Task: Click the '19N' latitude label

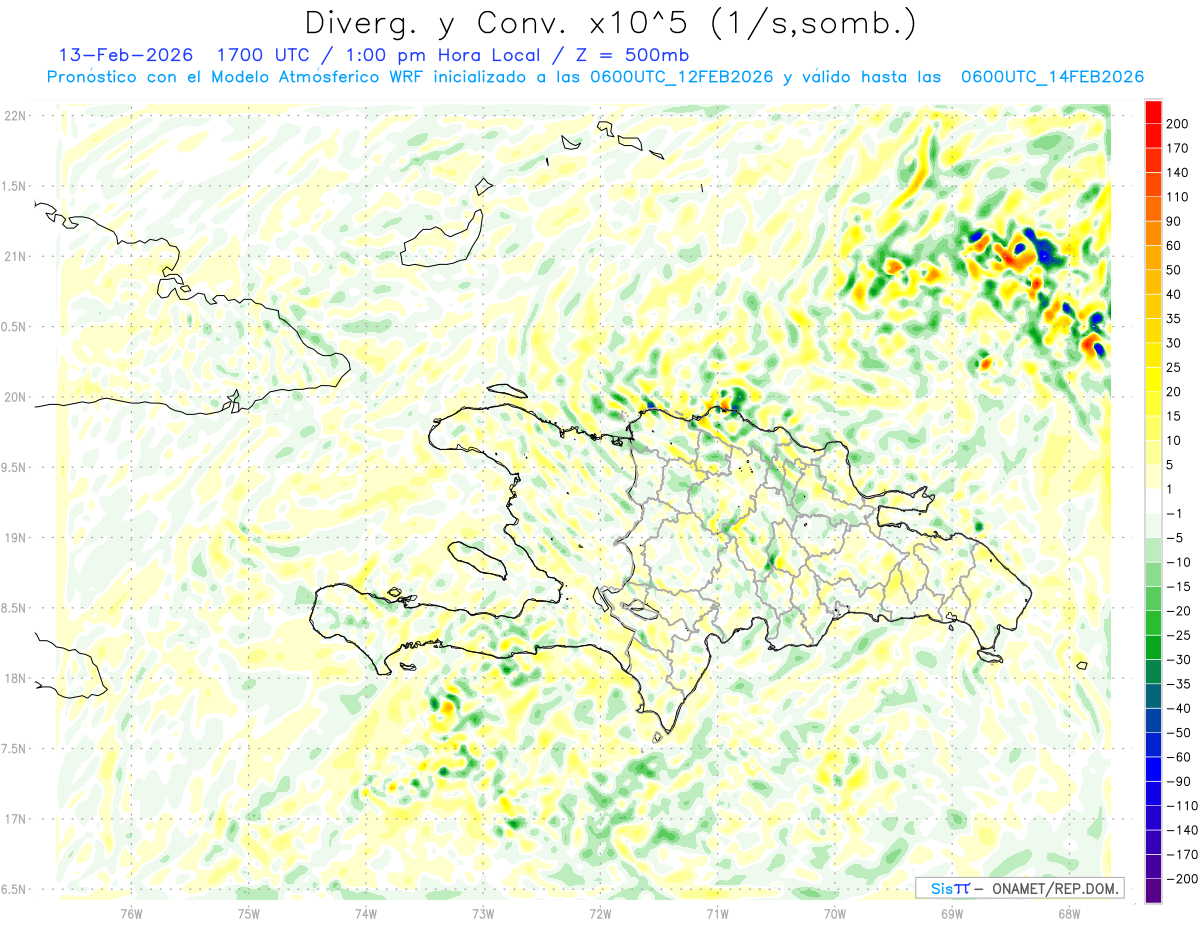Action: 15,538
